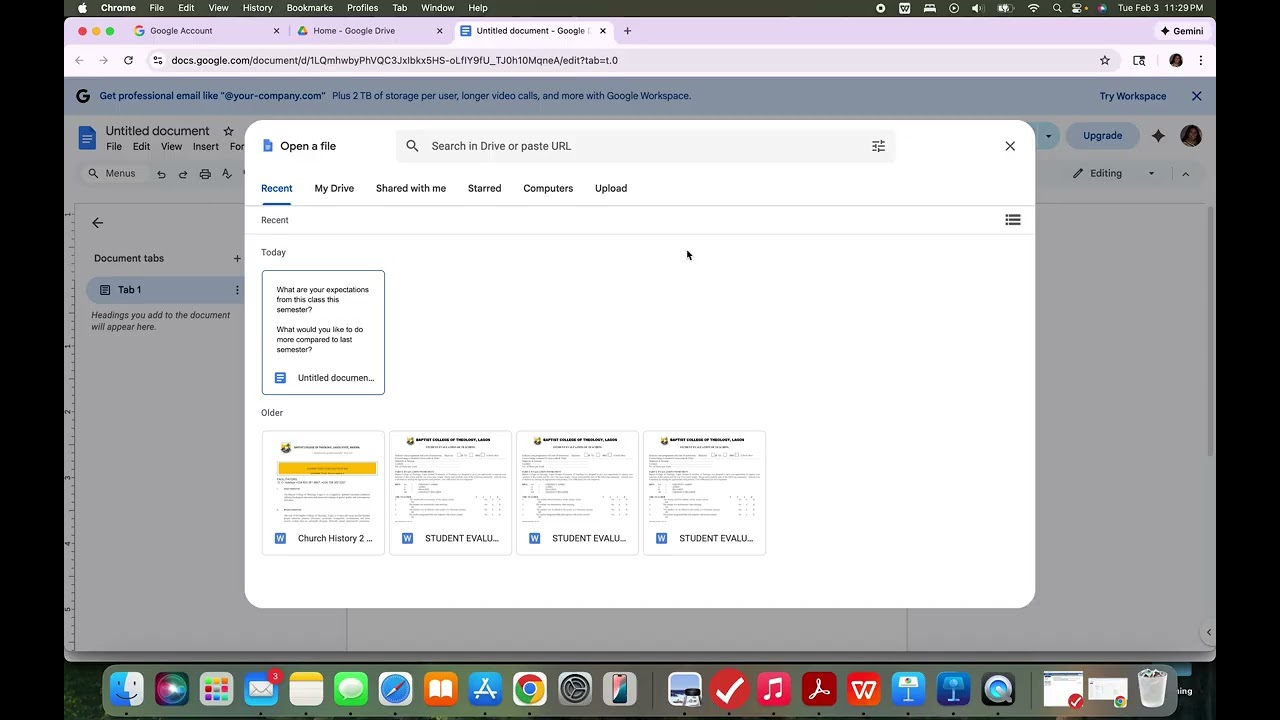Select the Recent tab
This screenshot has width=1280, height=720.
click(x=277, y=188)
